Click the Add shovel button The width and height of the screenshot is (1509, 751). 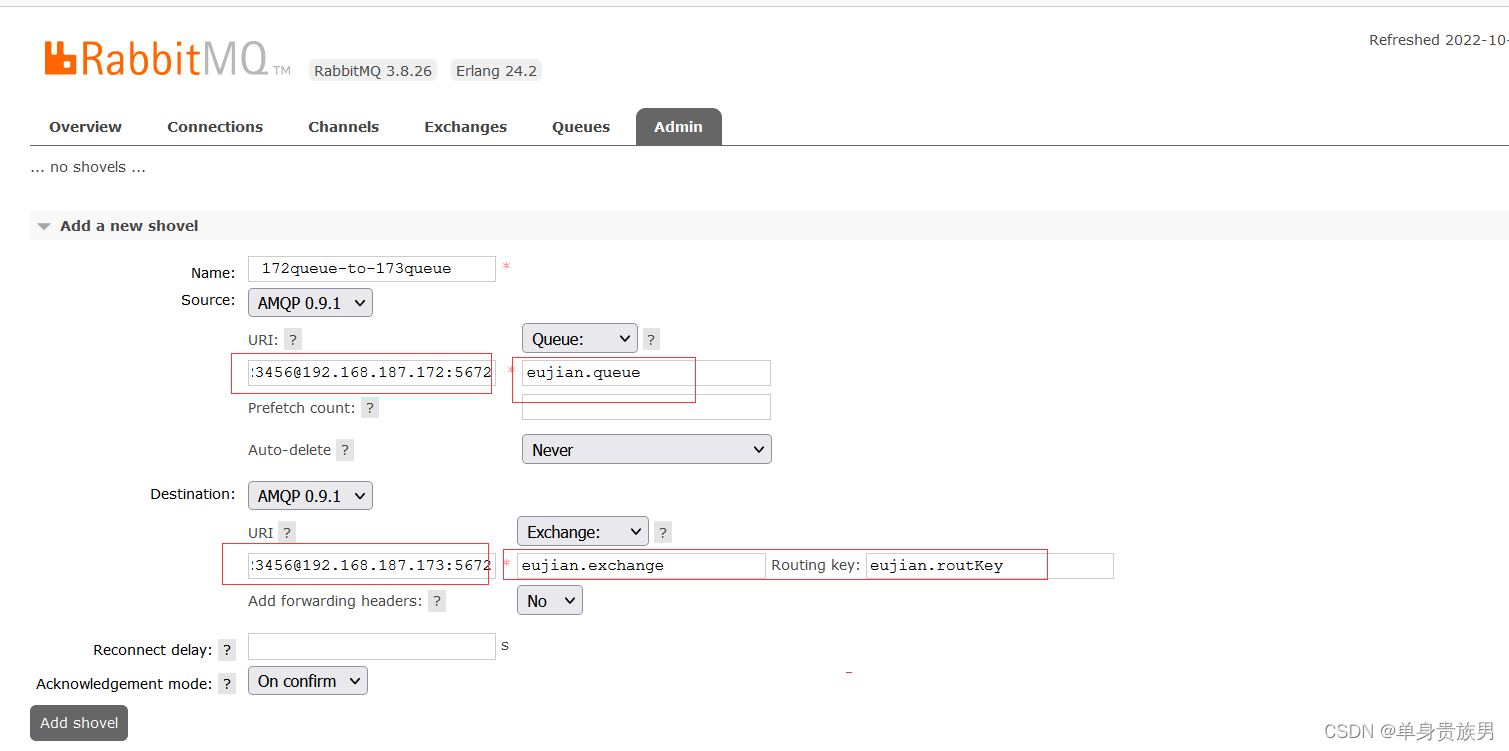click(78, 722)
